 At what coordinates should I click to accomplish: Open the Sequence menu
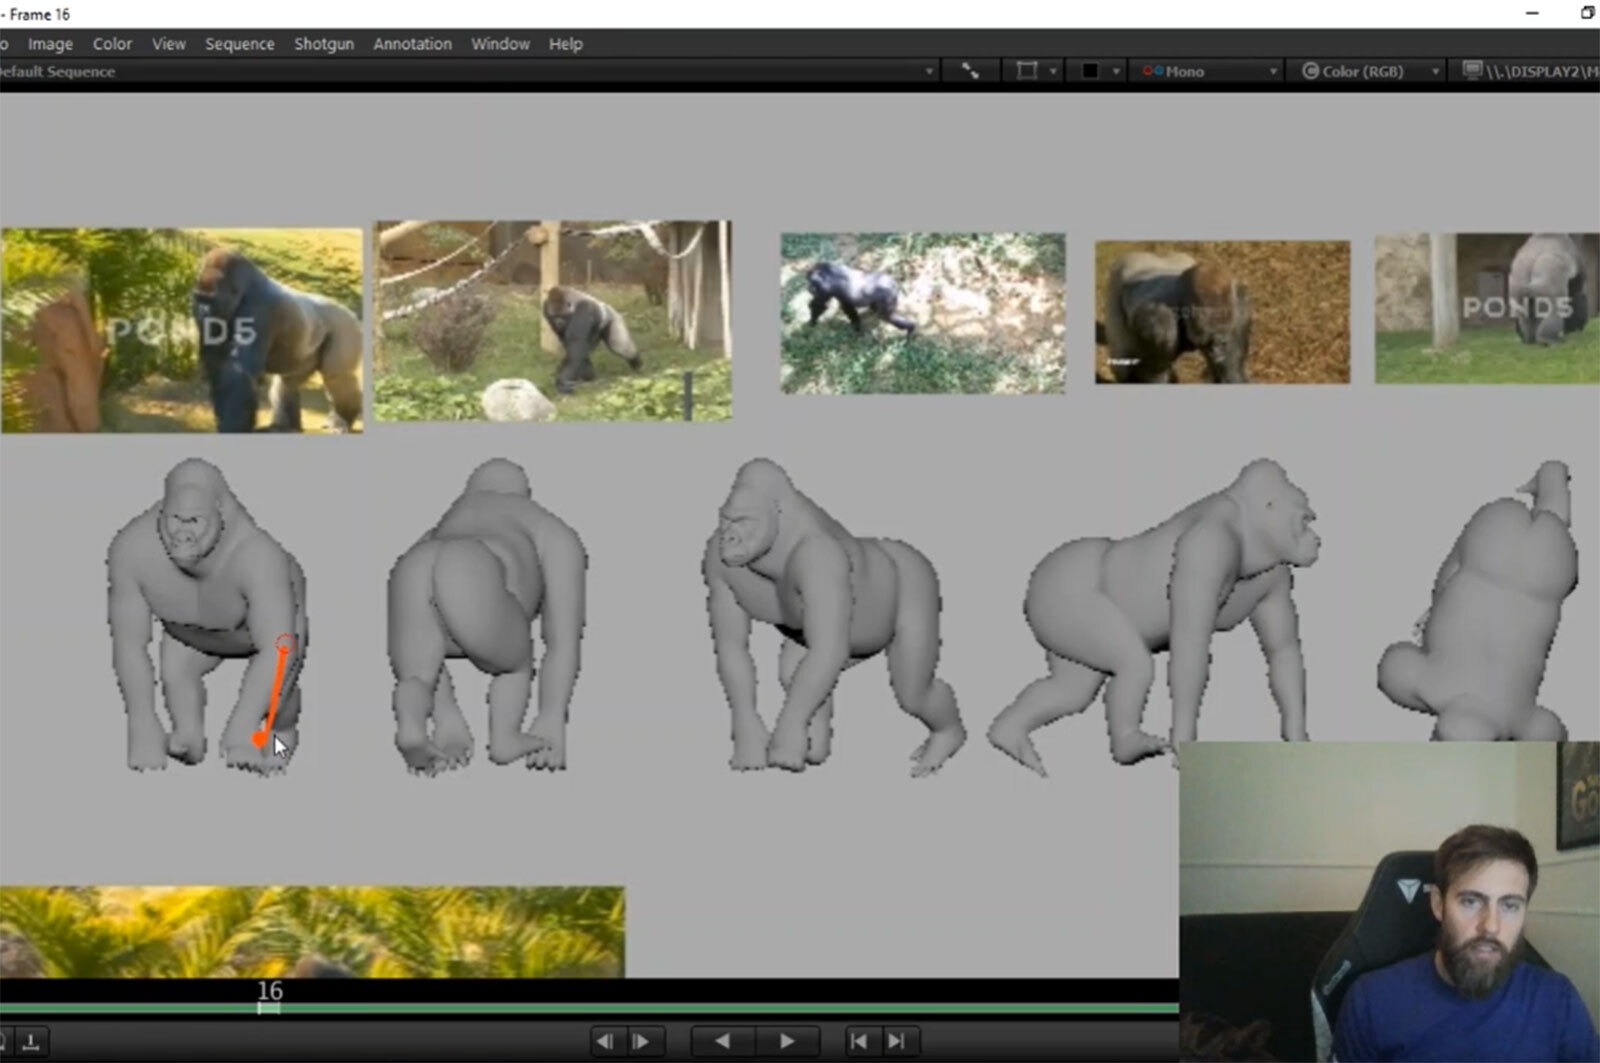click(x=240, y=44)
